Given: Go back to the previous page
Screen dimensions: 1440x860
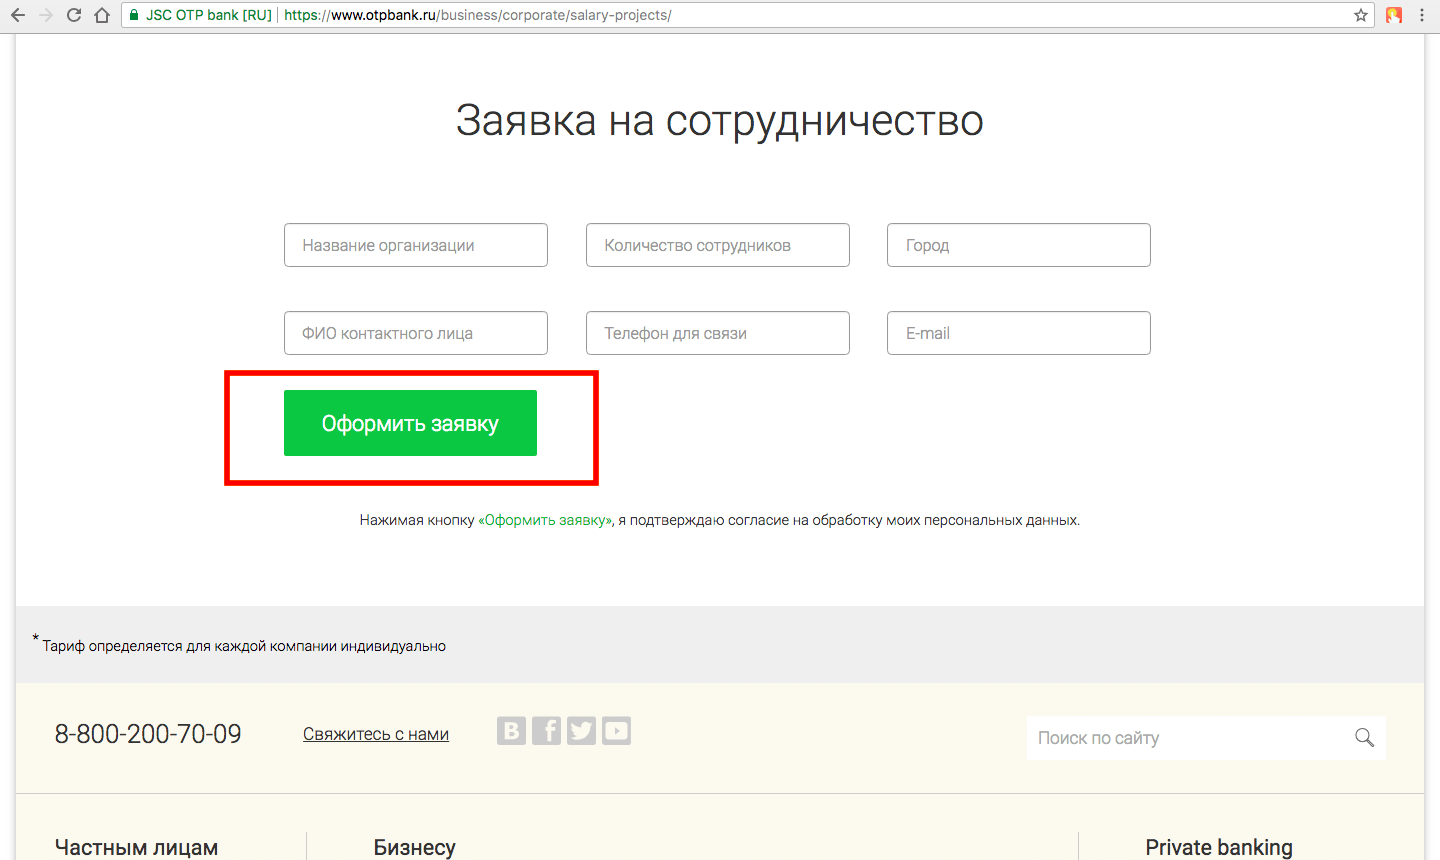Looking at the screenshot, I should coord(18,15).
